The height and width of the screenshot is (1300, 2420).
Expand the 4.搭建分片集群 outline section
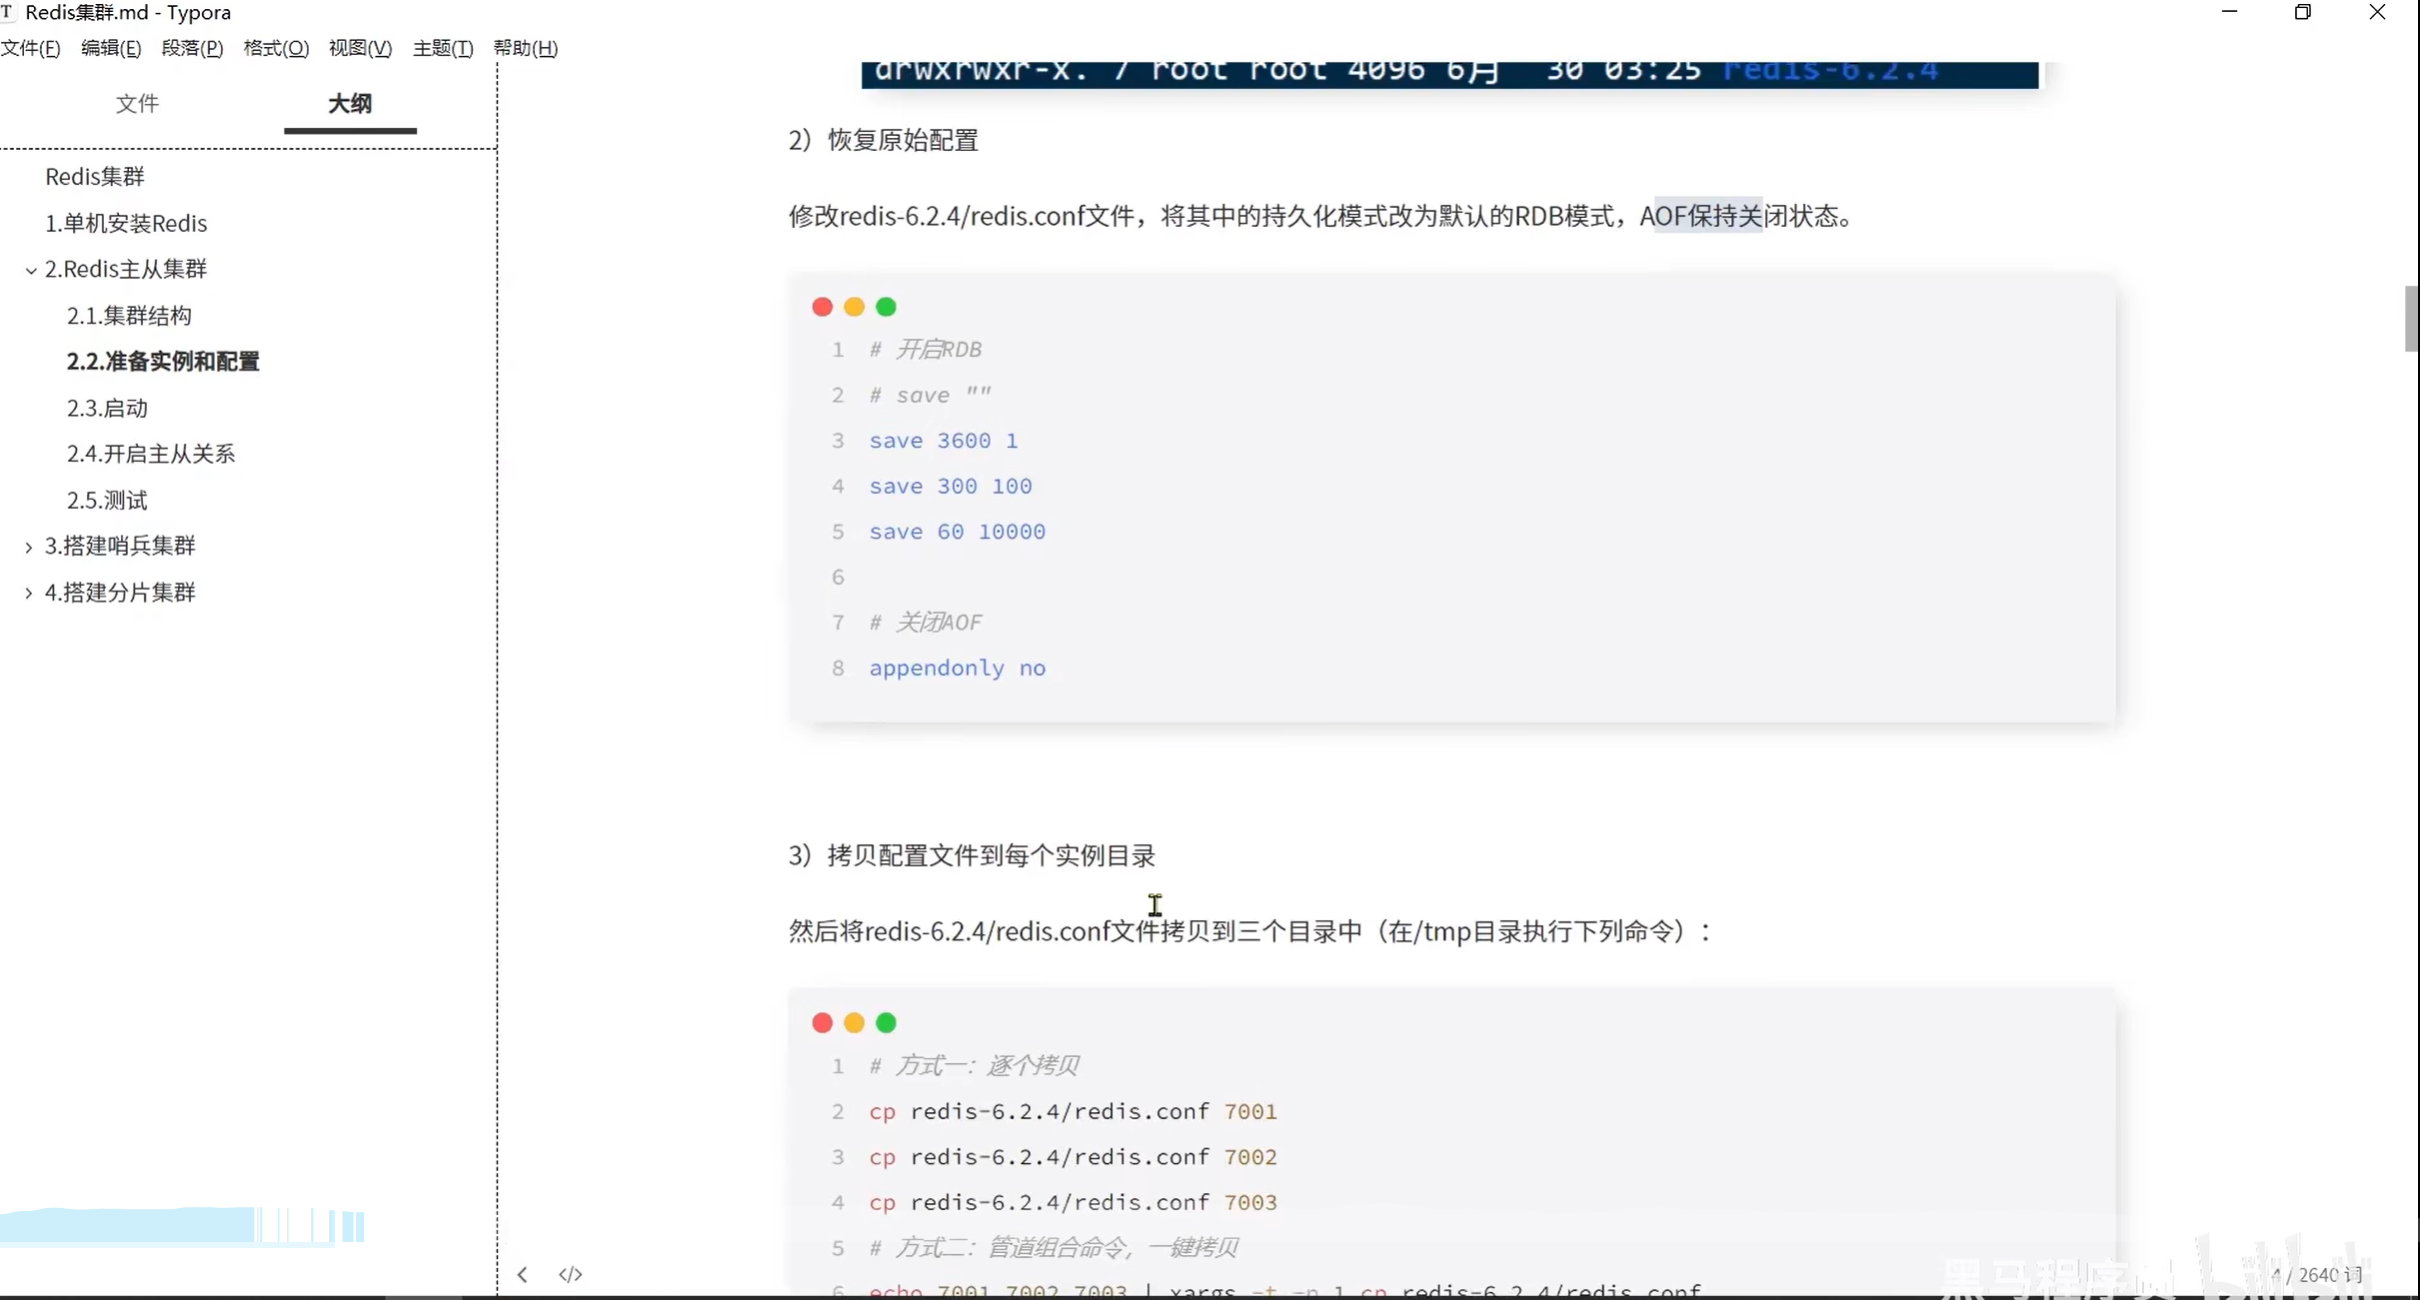29,593
